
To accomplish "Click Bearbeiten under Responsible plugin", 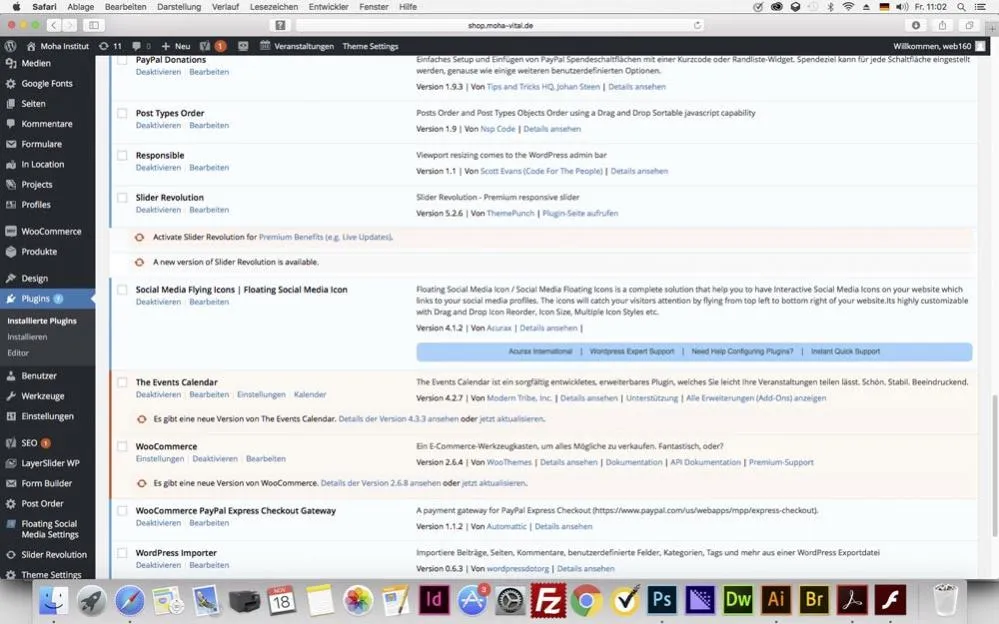I will [209, 168].
